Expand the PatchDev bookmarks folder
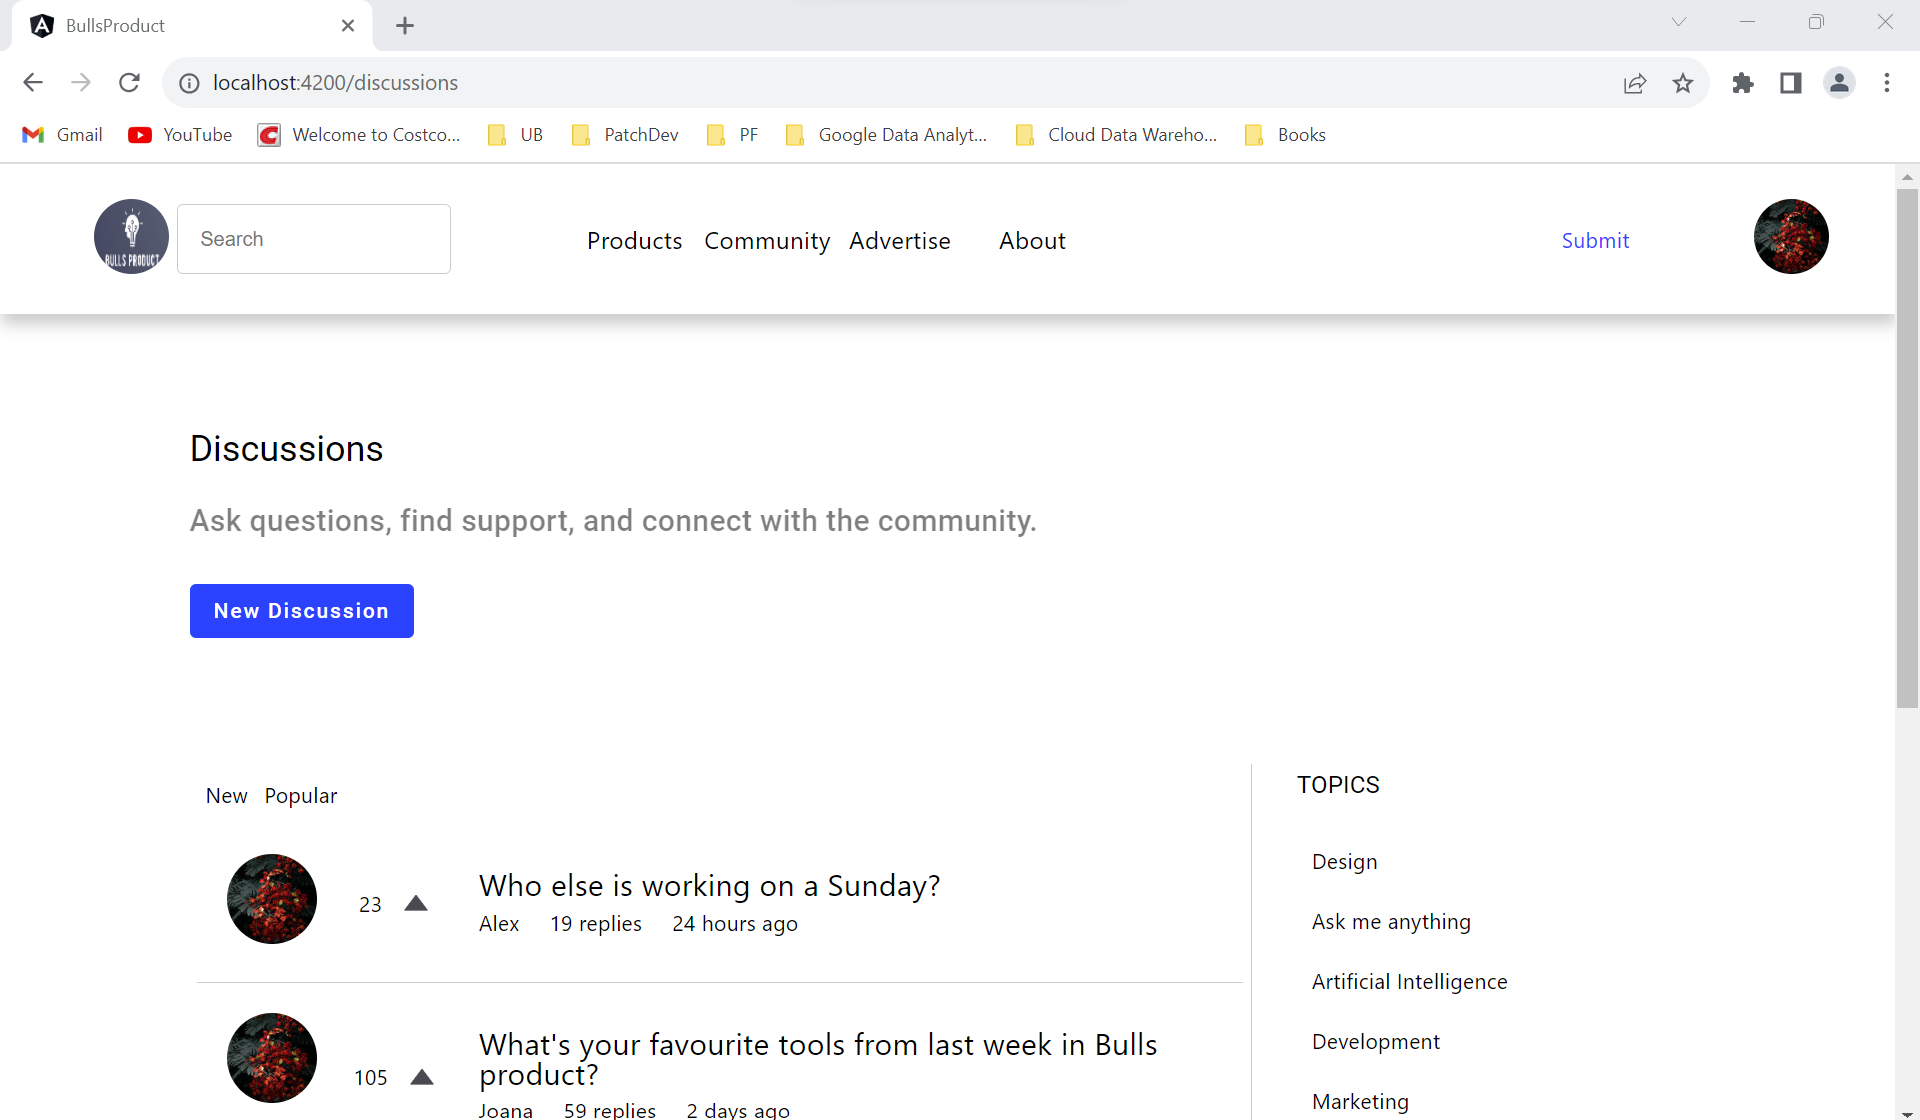Viewport: 1920px width, 1120px height. pyautogui.click(x=624, y=134)
